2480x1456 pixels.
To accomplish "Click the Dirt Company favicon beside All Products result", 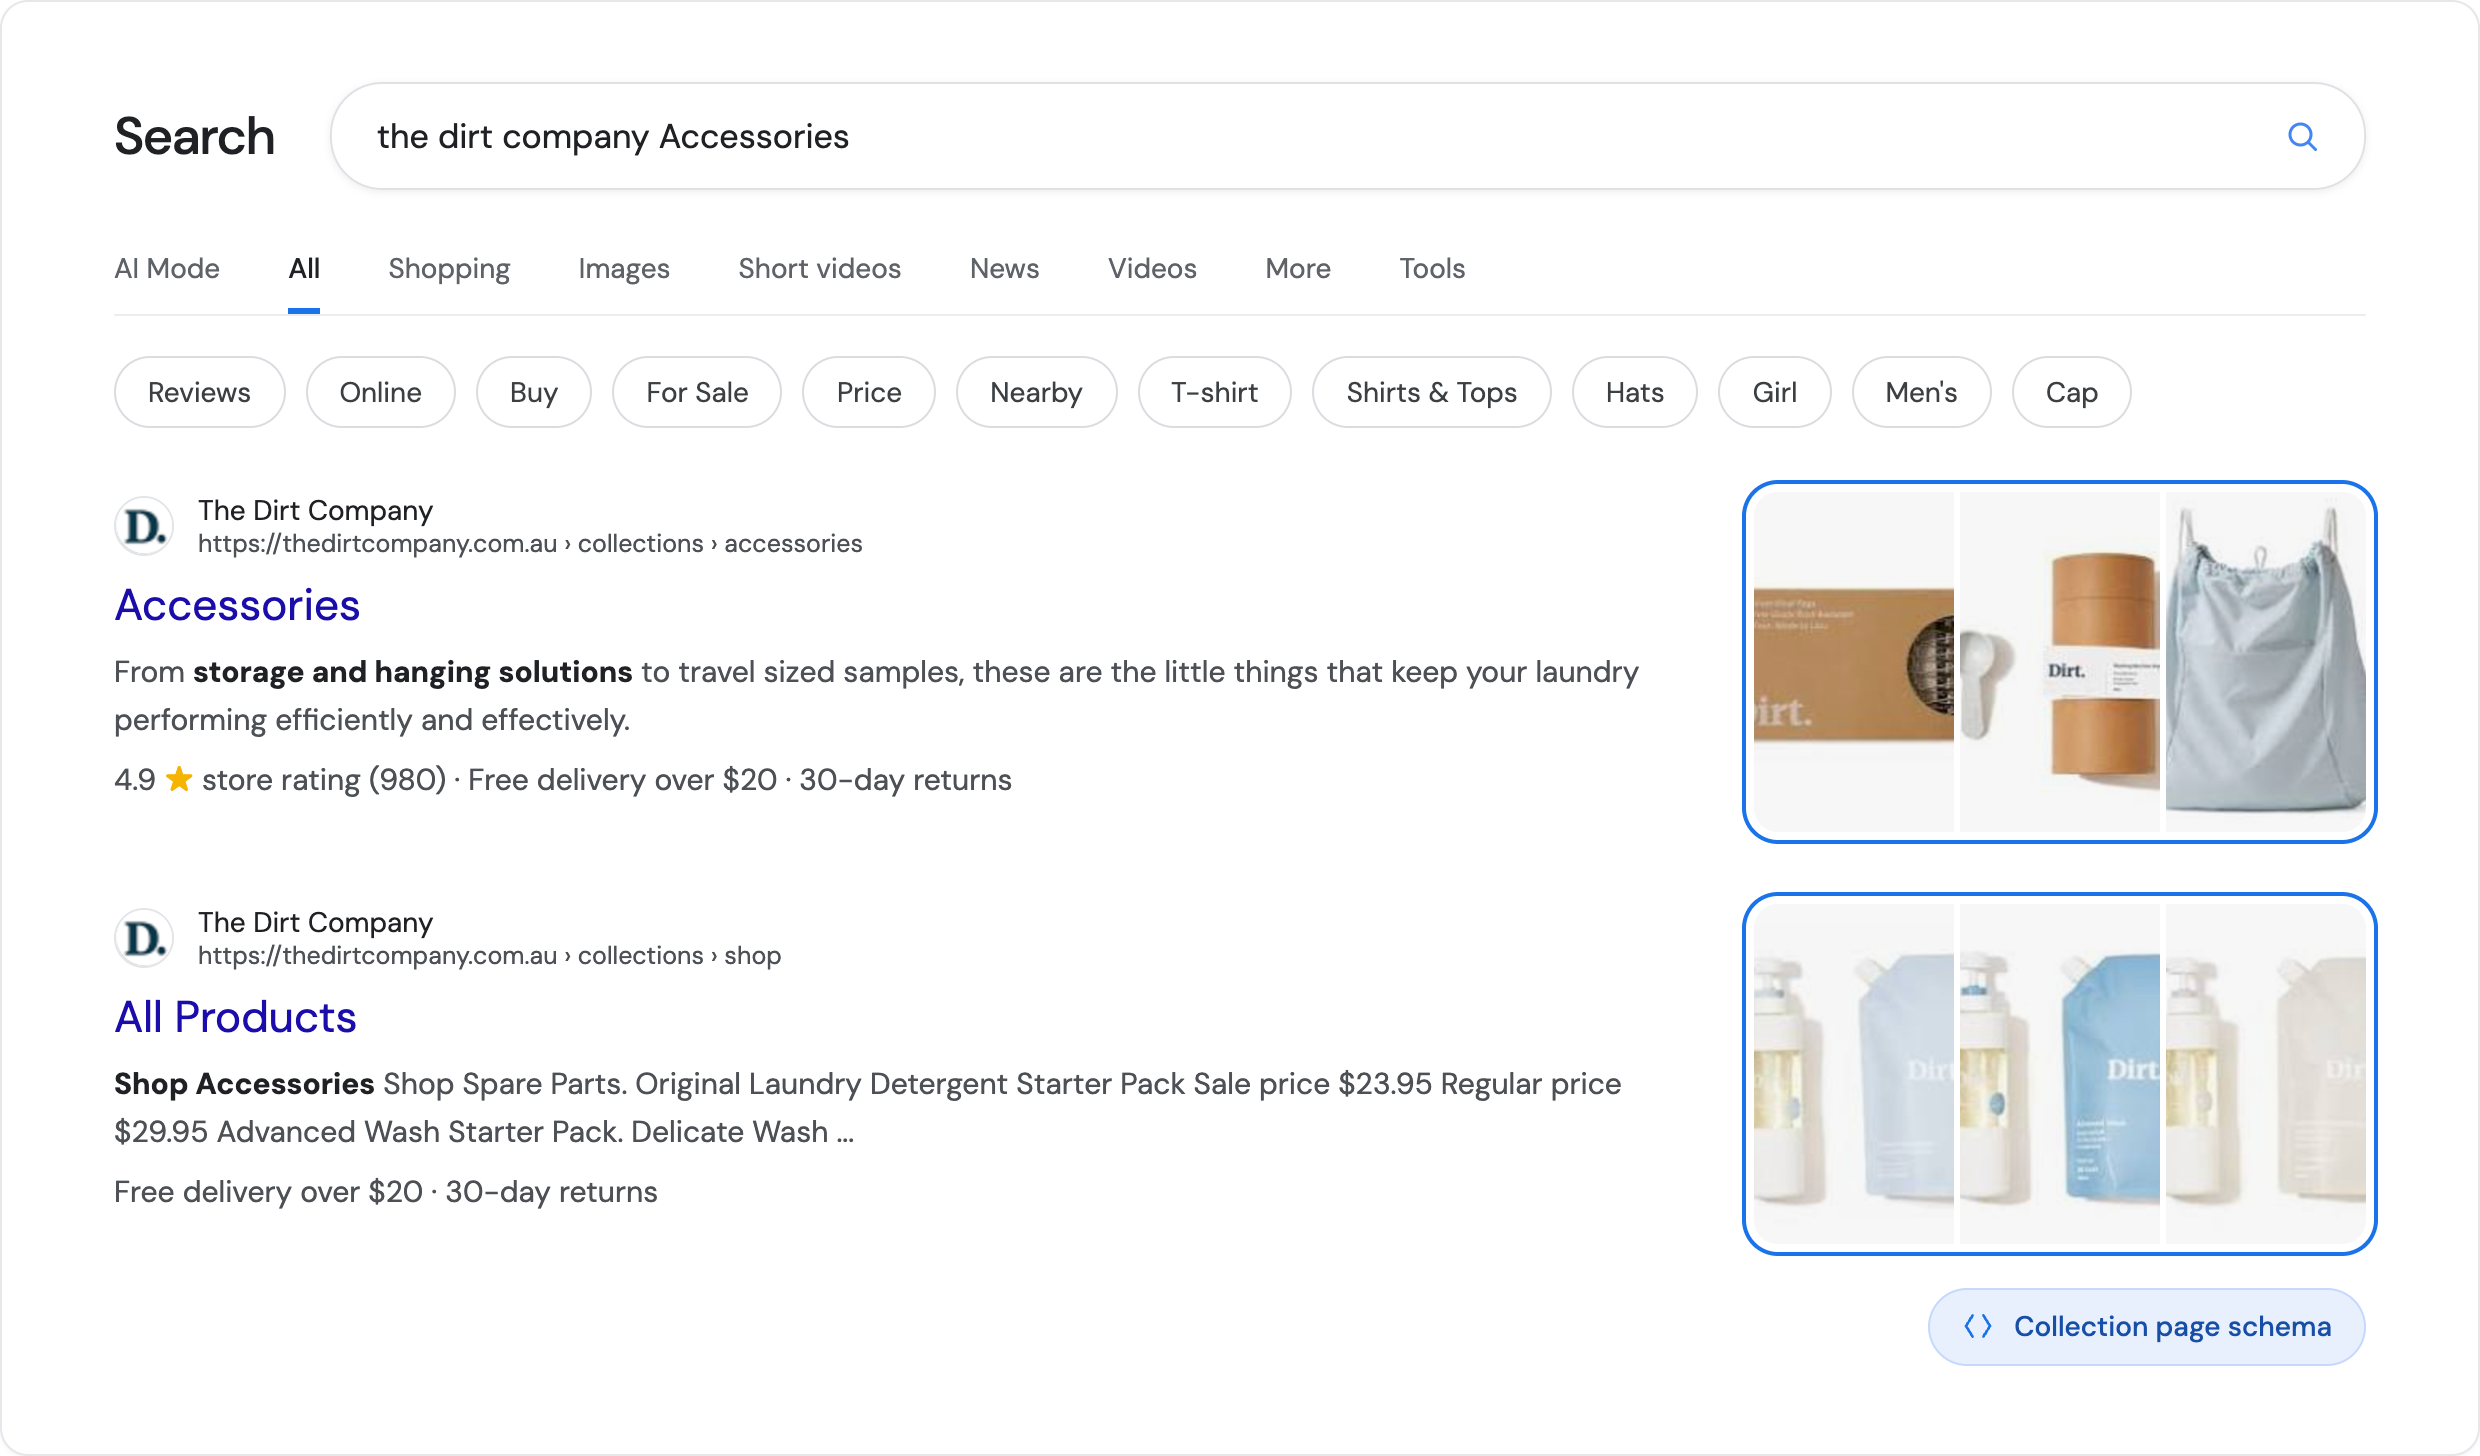I will [x=145, y=938].
